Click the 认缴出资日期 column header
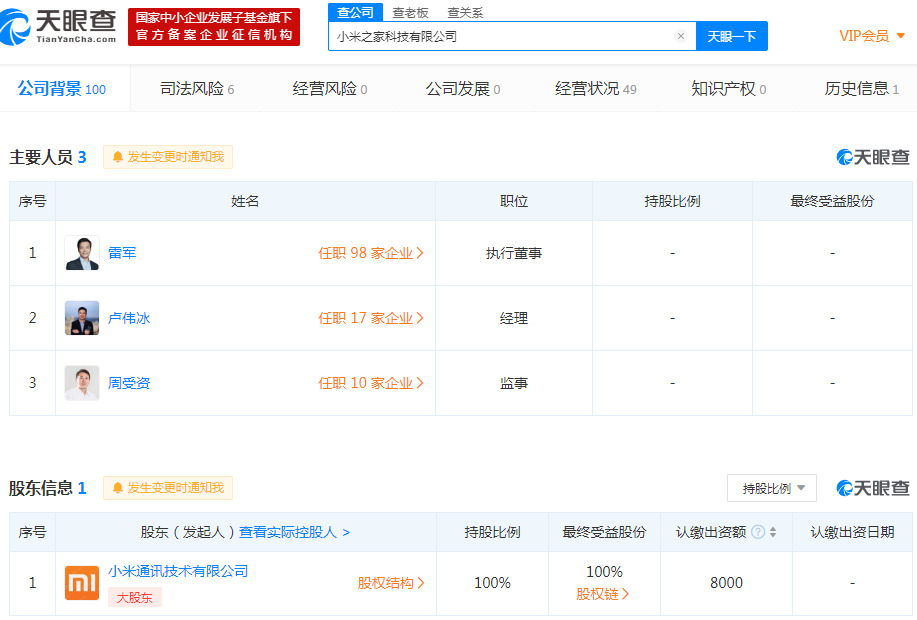 coord(852,532)
